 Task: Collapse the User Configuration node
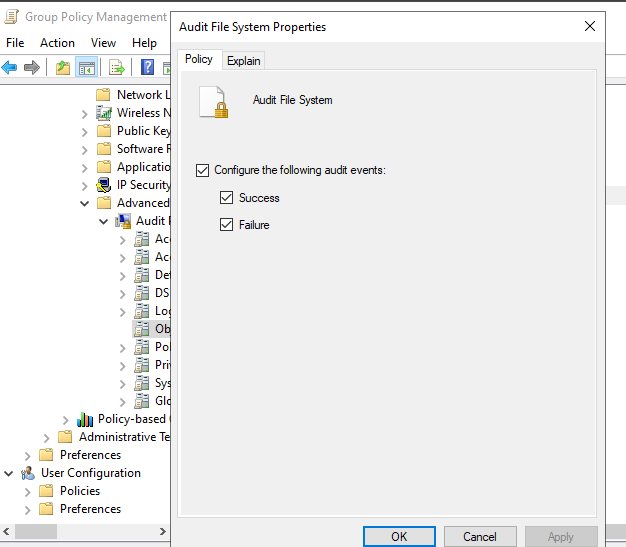[8, 474]
